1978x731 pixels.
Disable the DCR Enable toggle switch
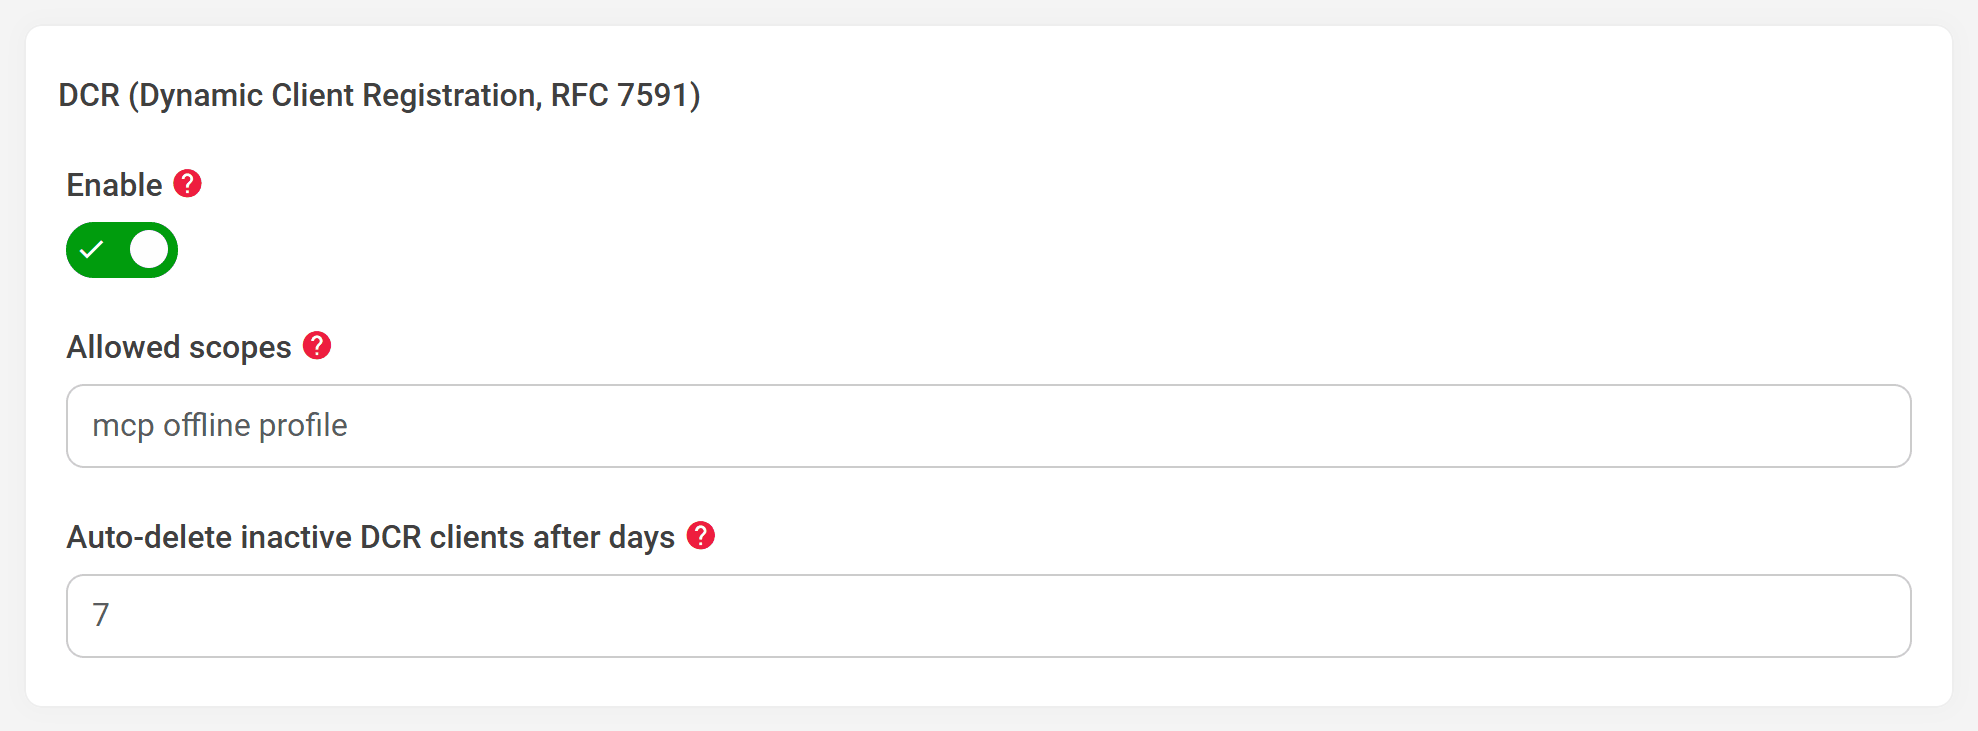(122, 250)
